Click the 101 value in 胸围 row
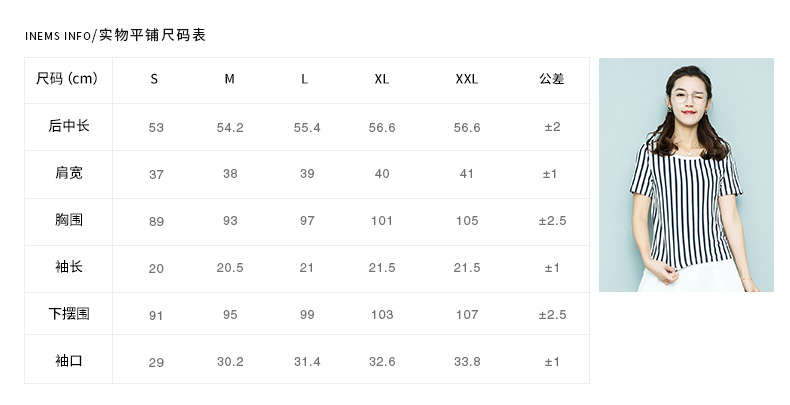Viewport: 790px width, 405px height. [x=381, y=221]
